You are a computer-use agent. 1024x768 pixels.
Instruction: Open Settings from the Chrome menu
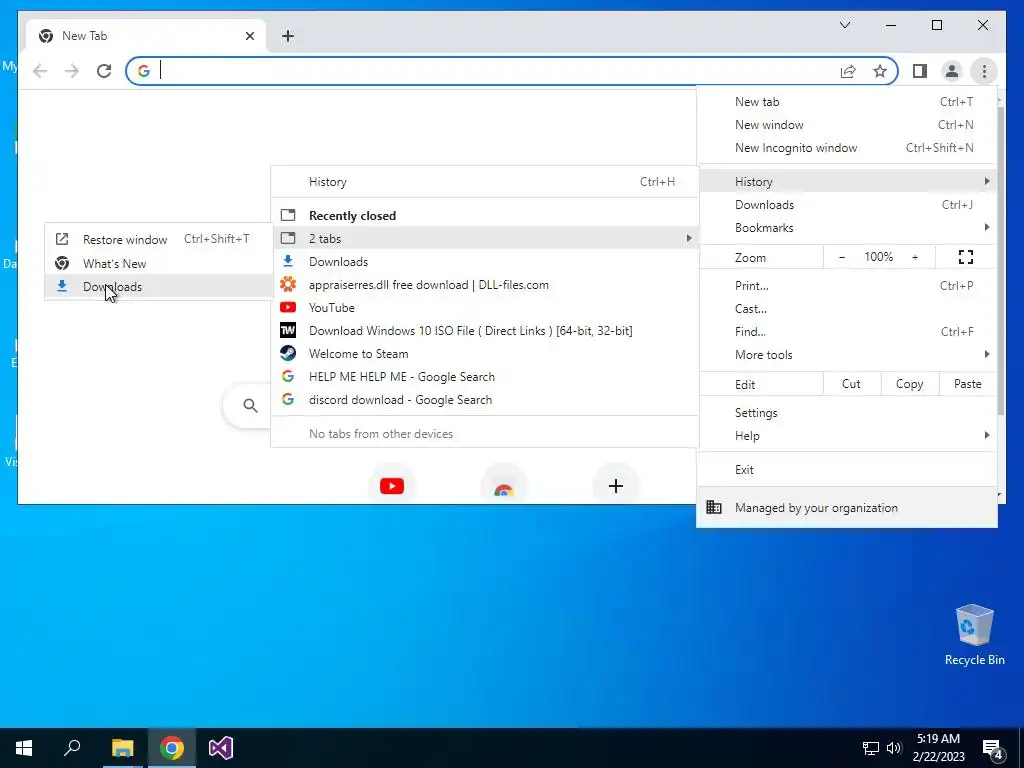(x=847, y=413)
